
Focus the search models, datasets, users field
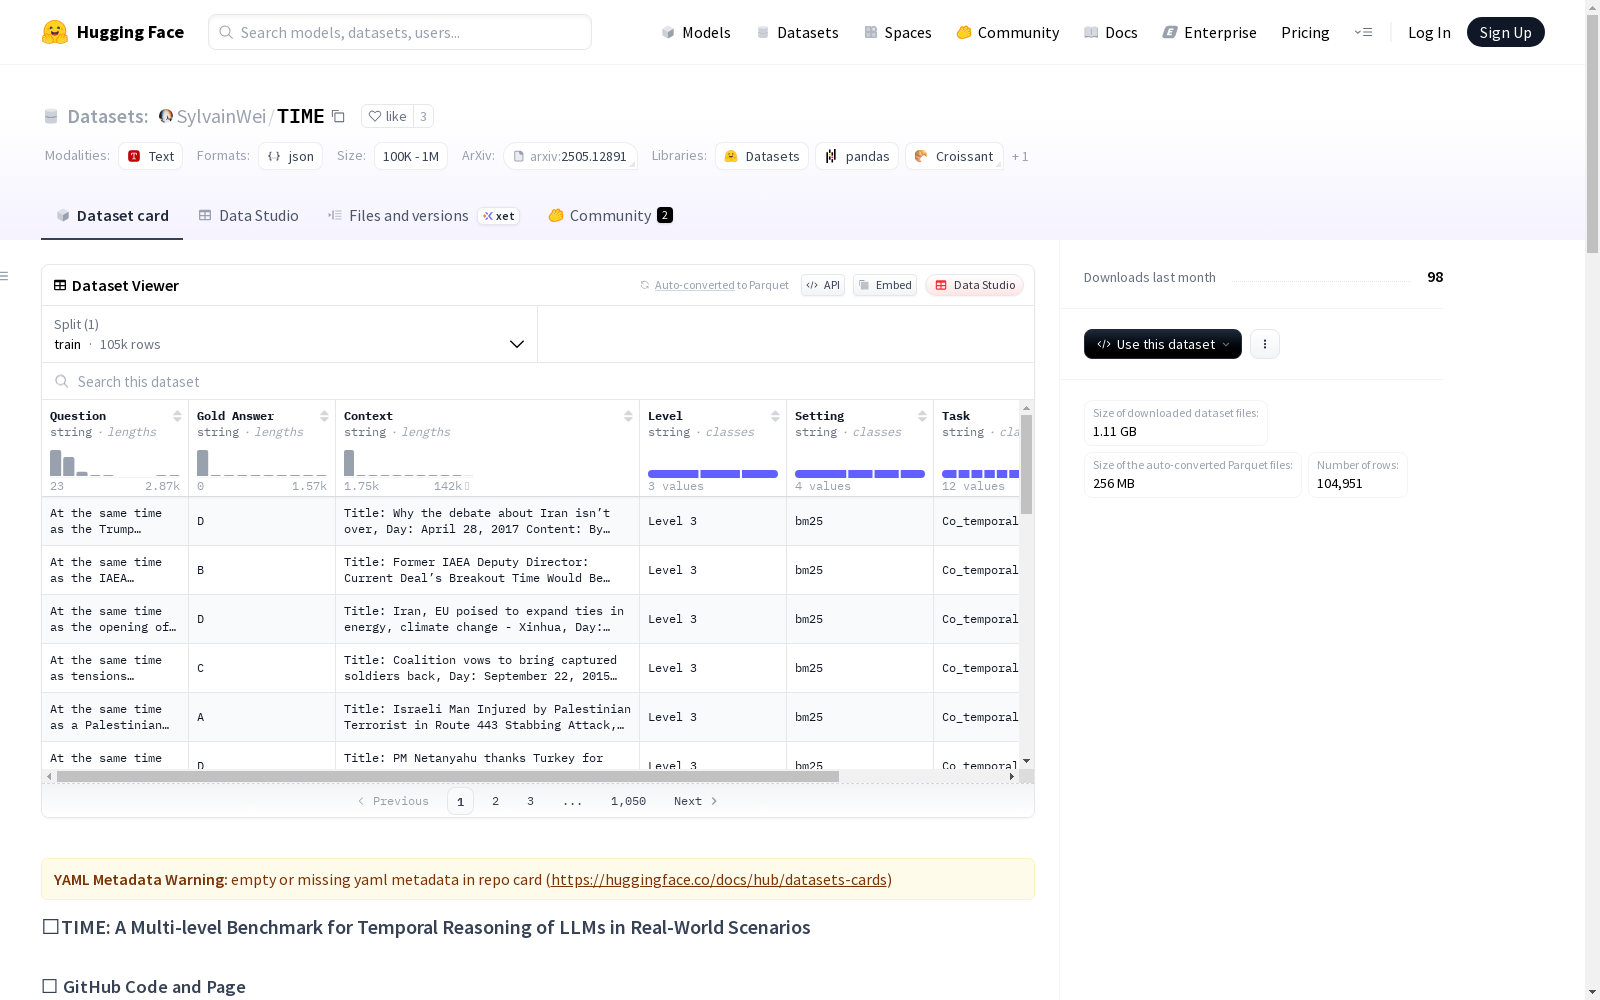coord(400,32)
